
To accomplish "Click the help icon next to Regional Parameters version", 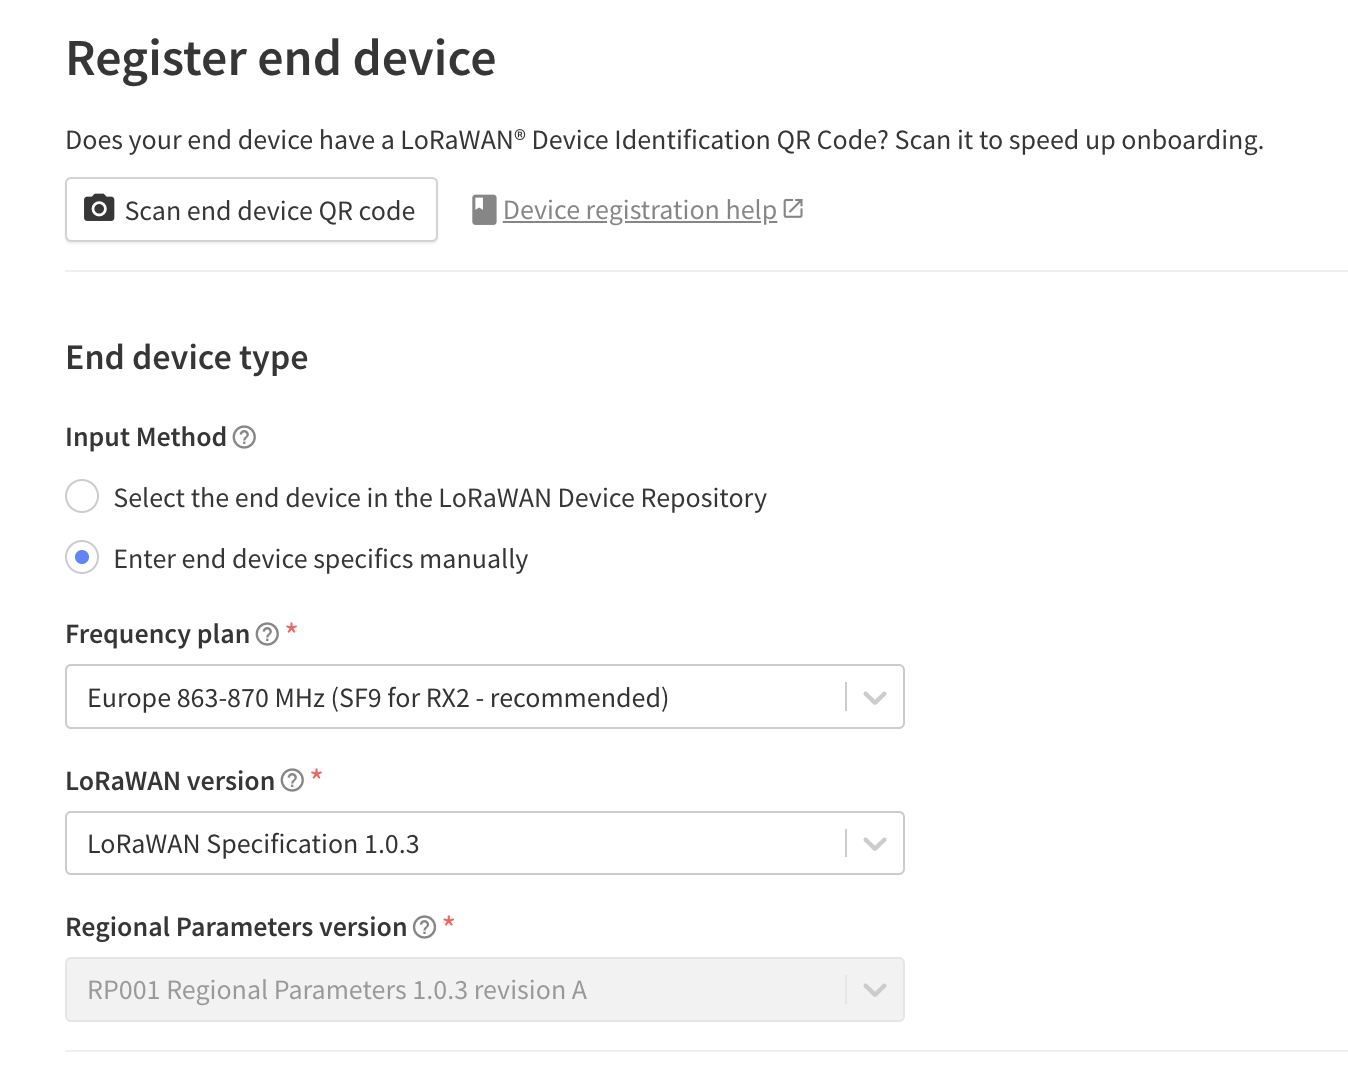I will click(x=425, y=927).
